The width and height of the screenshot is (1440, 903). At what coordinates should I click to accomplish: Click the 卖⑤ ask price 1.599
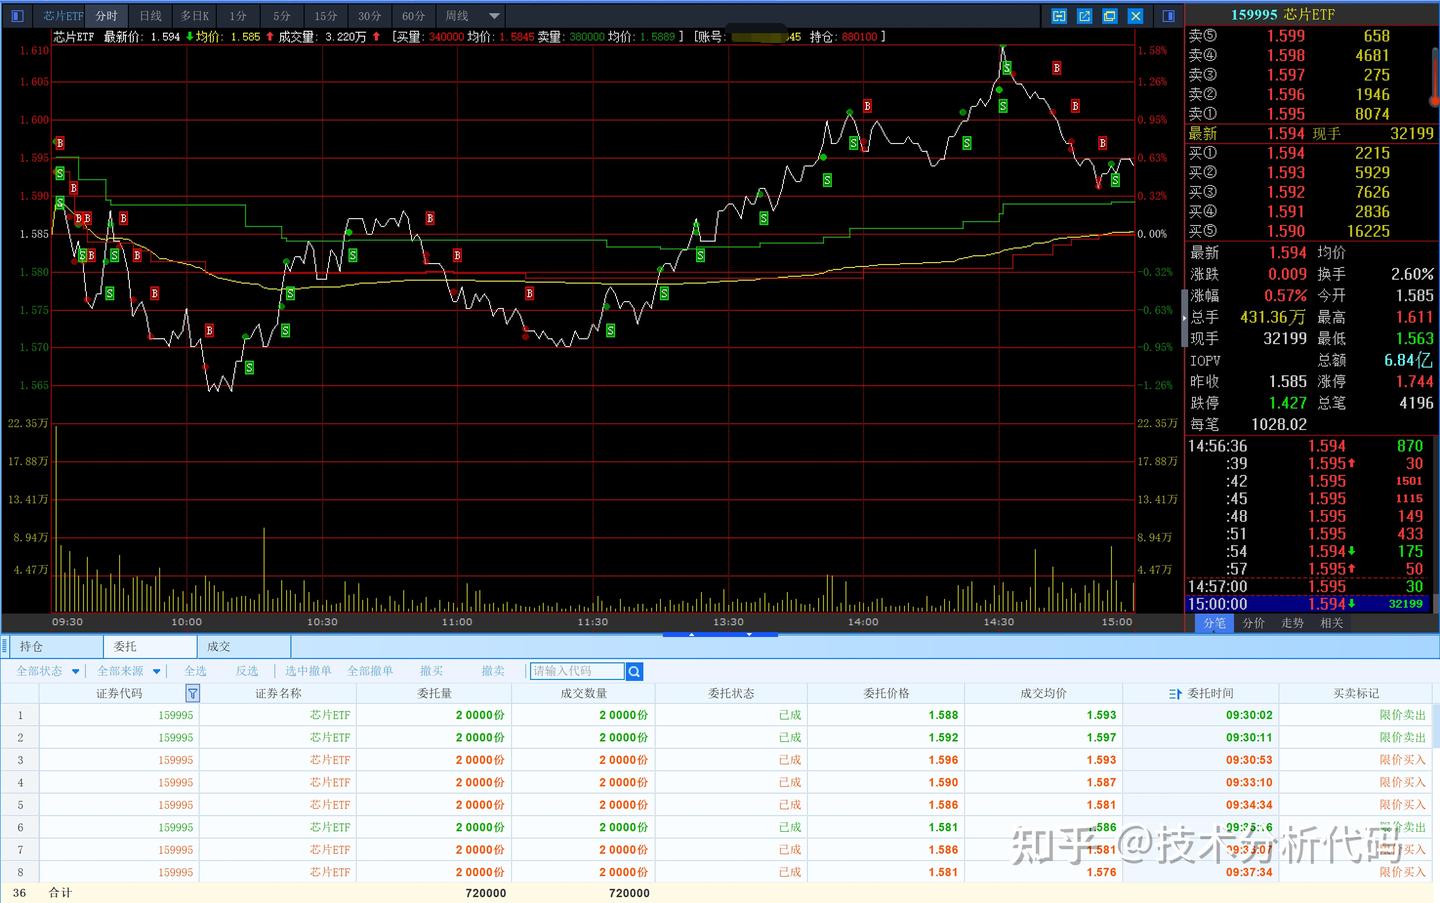coord(1286,36)
